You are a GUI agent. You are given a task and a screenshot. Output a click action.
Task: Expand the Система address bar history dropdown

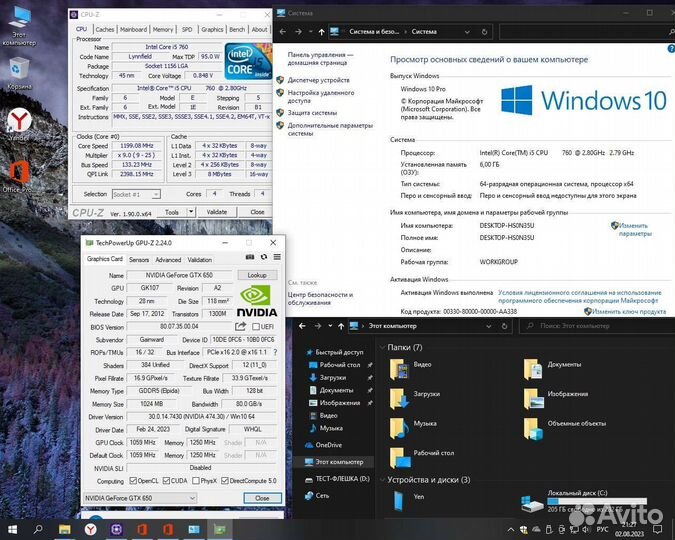(467, 32)
